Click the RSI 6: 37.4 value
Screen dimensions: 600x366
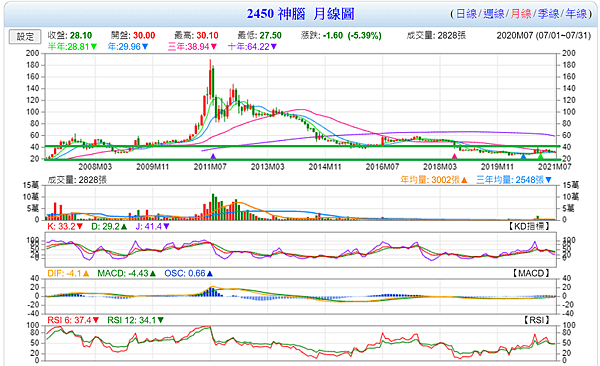[73, 320]
